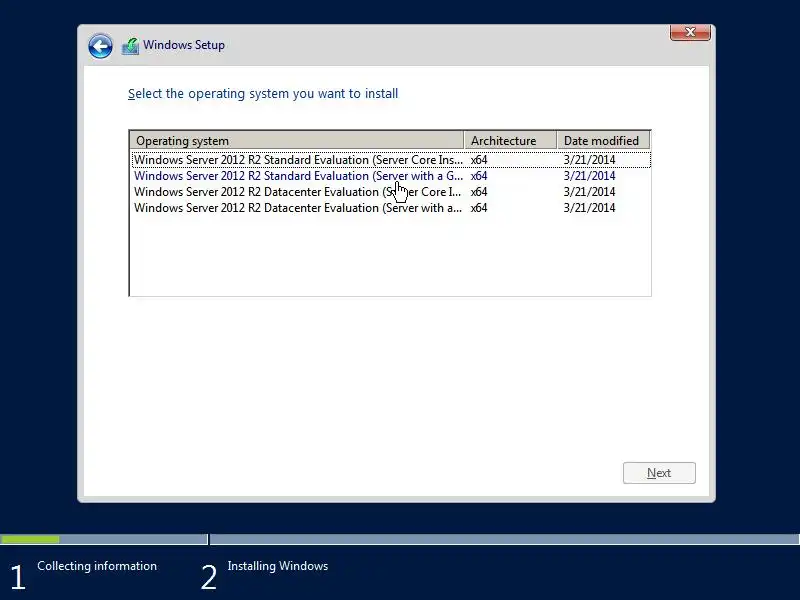800x600 pixels.
Task: Click the date in the Standard GUI row
Action: [x=589, y=176]
